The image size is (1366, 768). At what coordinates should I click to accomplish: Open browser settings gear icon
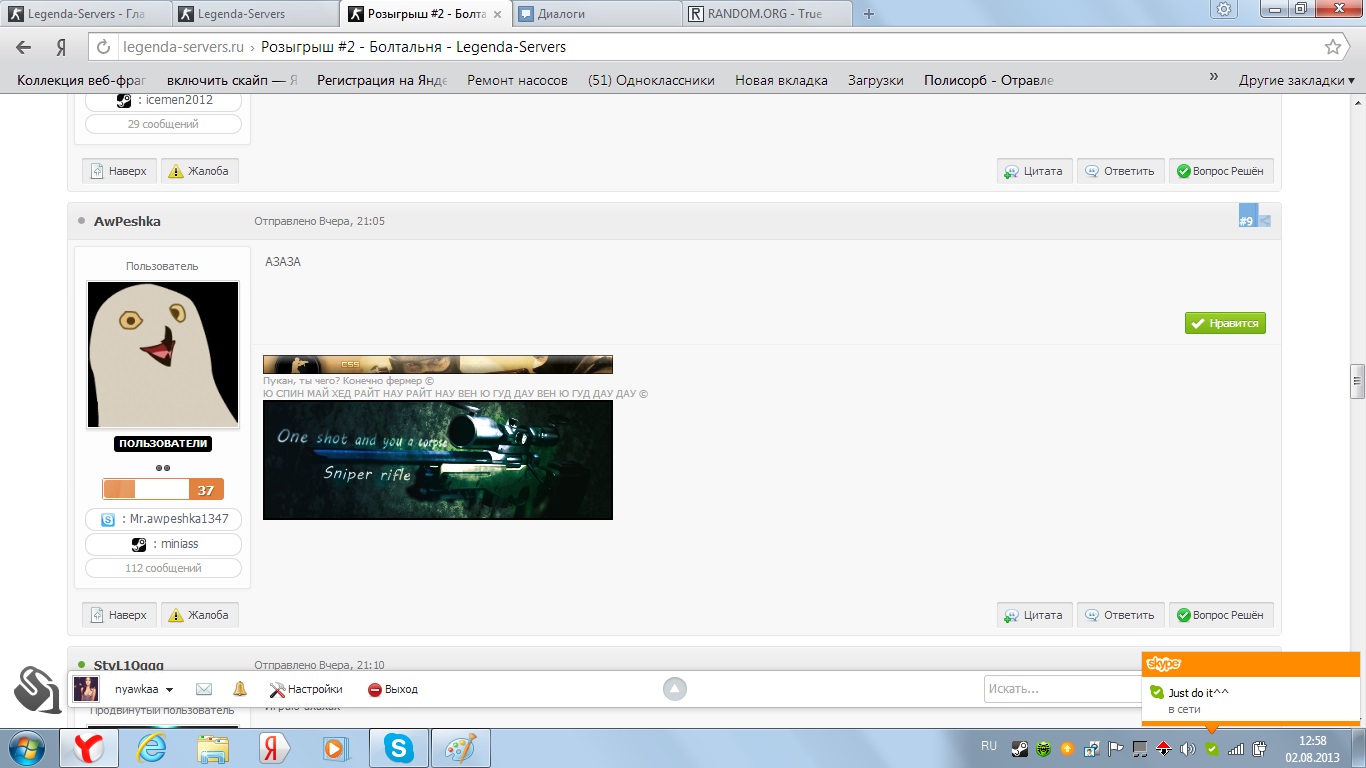[1223, 9]
